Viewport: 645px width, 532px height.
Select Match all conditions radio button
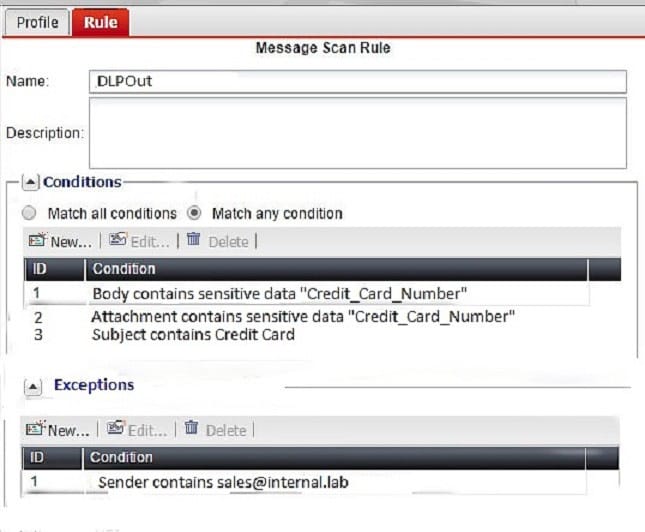point(29,213)
